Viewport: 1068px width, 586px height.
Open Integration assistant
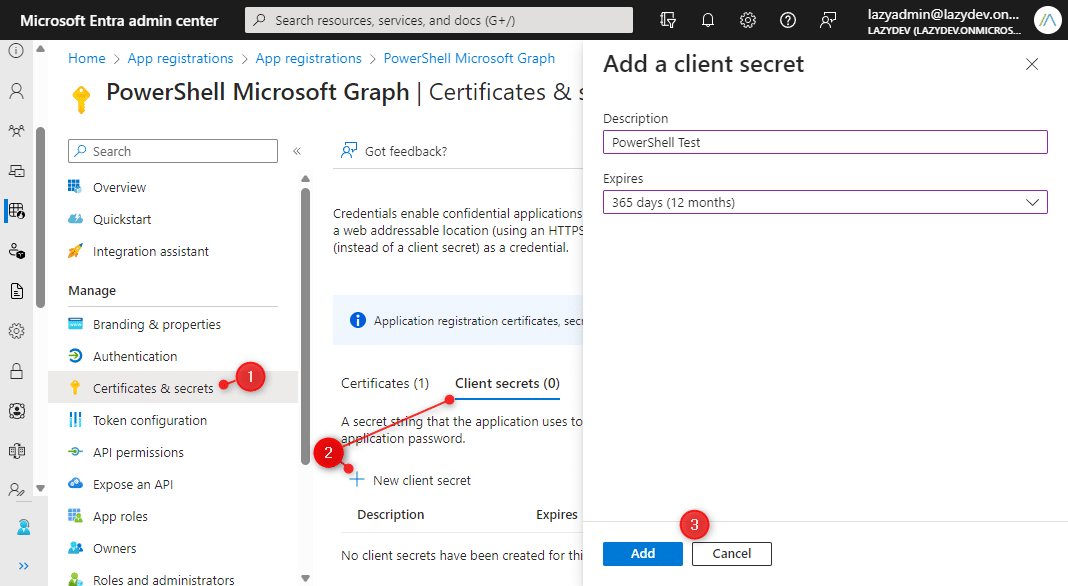151,251
